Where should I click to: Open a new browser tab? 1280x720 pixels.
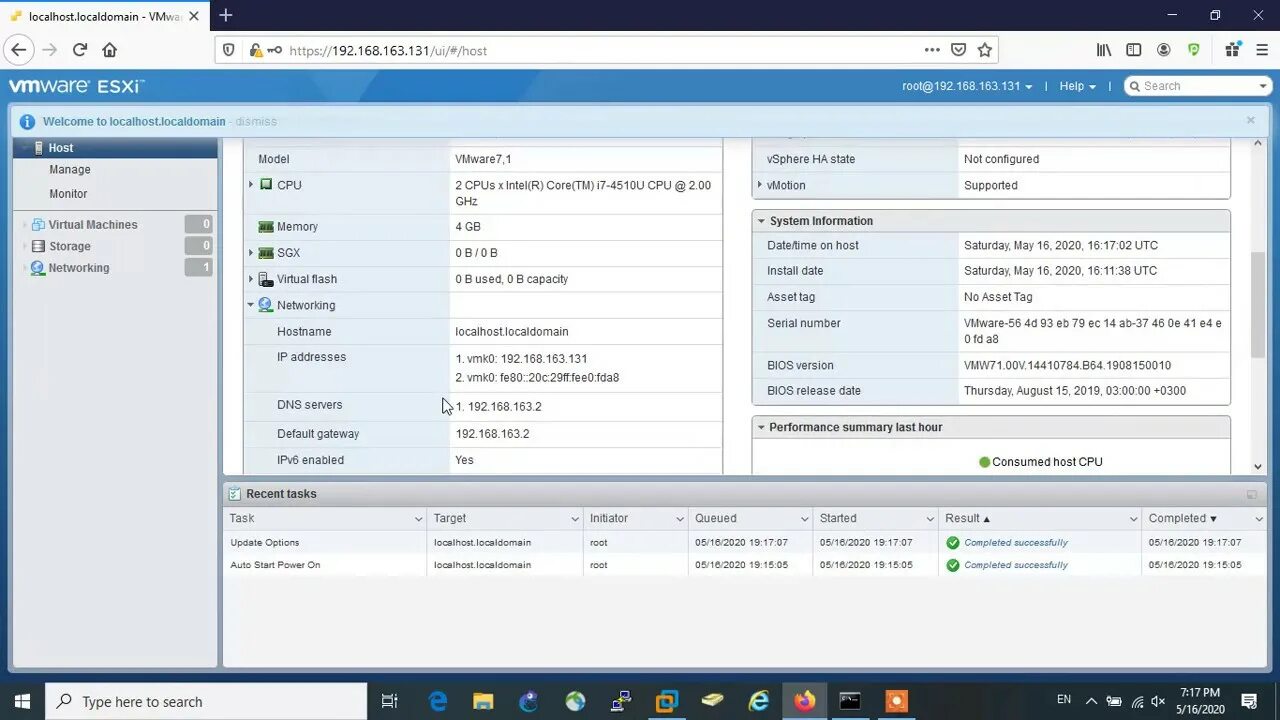(x=226, y=15)
